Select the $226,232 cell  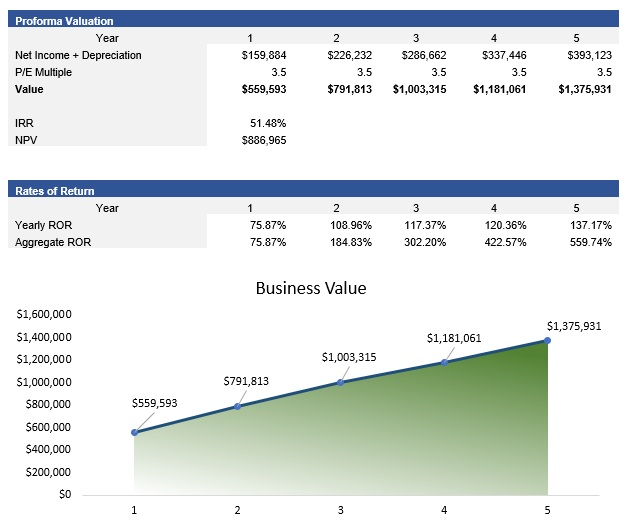coord(350,55)
